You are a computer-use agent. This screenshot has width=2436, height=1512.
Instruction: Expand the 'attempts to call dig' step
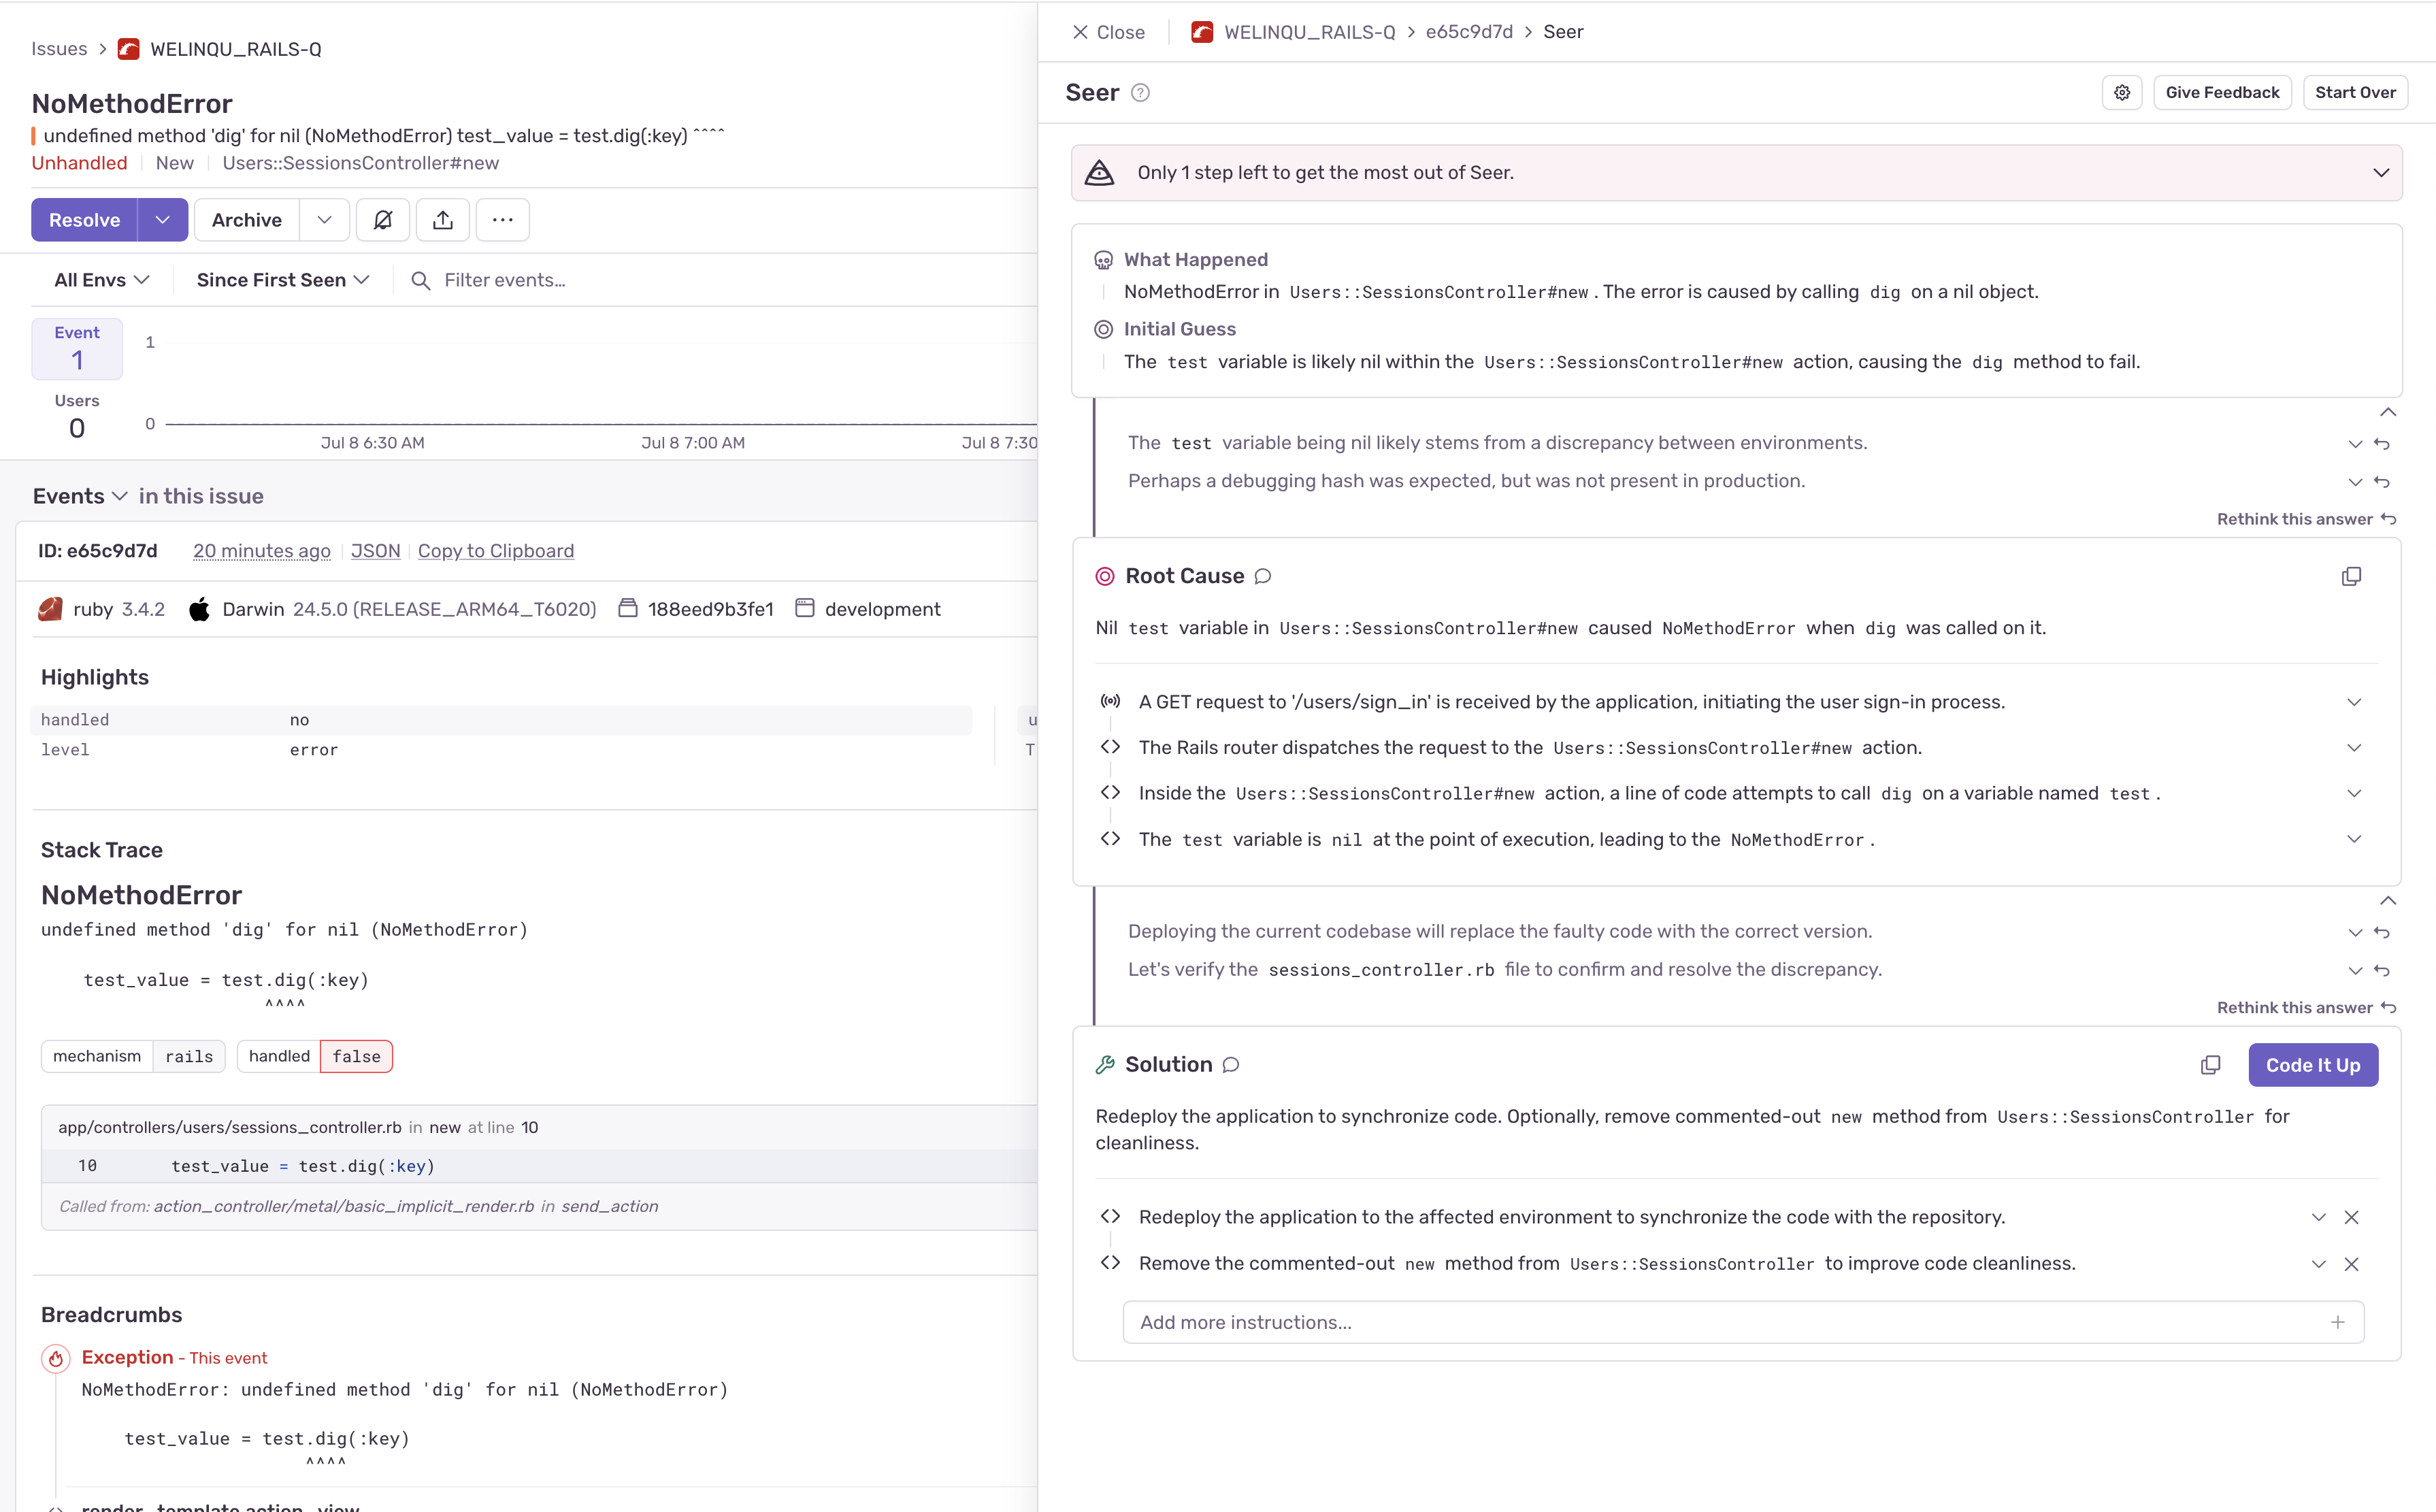(x=2354, y=793)
